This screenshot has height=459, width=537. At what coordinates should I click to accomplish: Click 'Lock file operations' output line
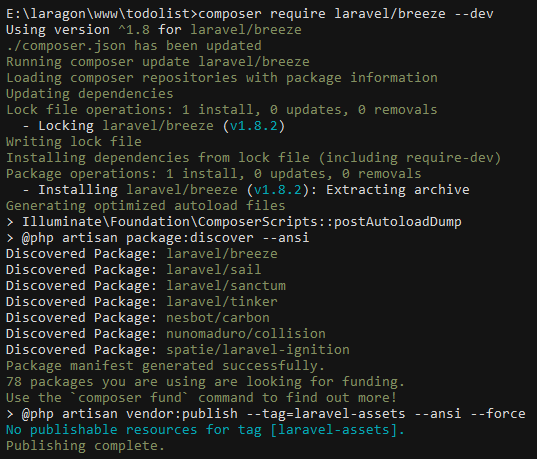222,110
